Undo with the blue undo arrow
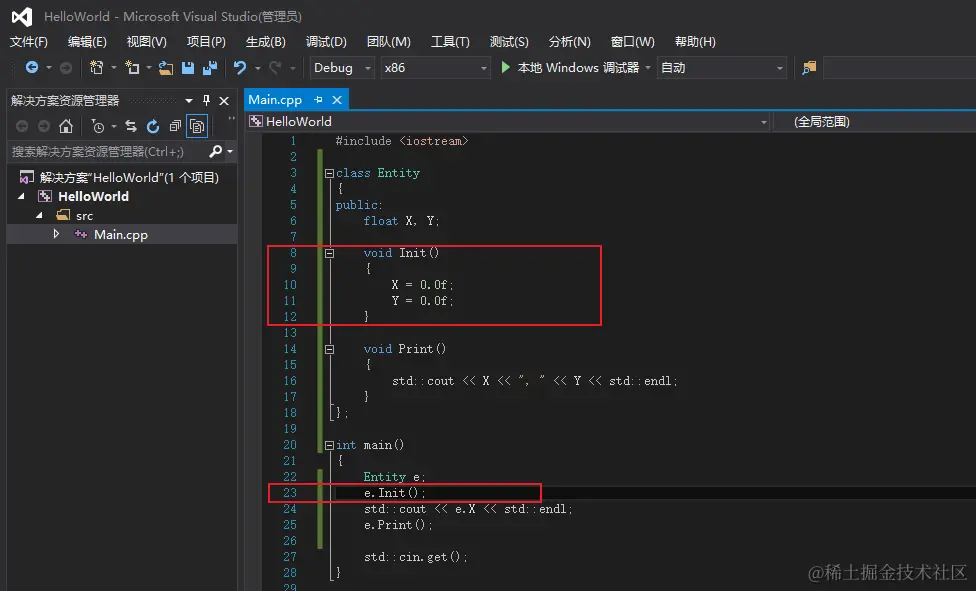Image resolution: width=976 pixels, height=591 pixels. coord(240,67)
